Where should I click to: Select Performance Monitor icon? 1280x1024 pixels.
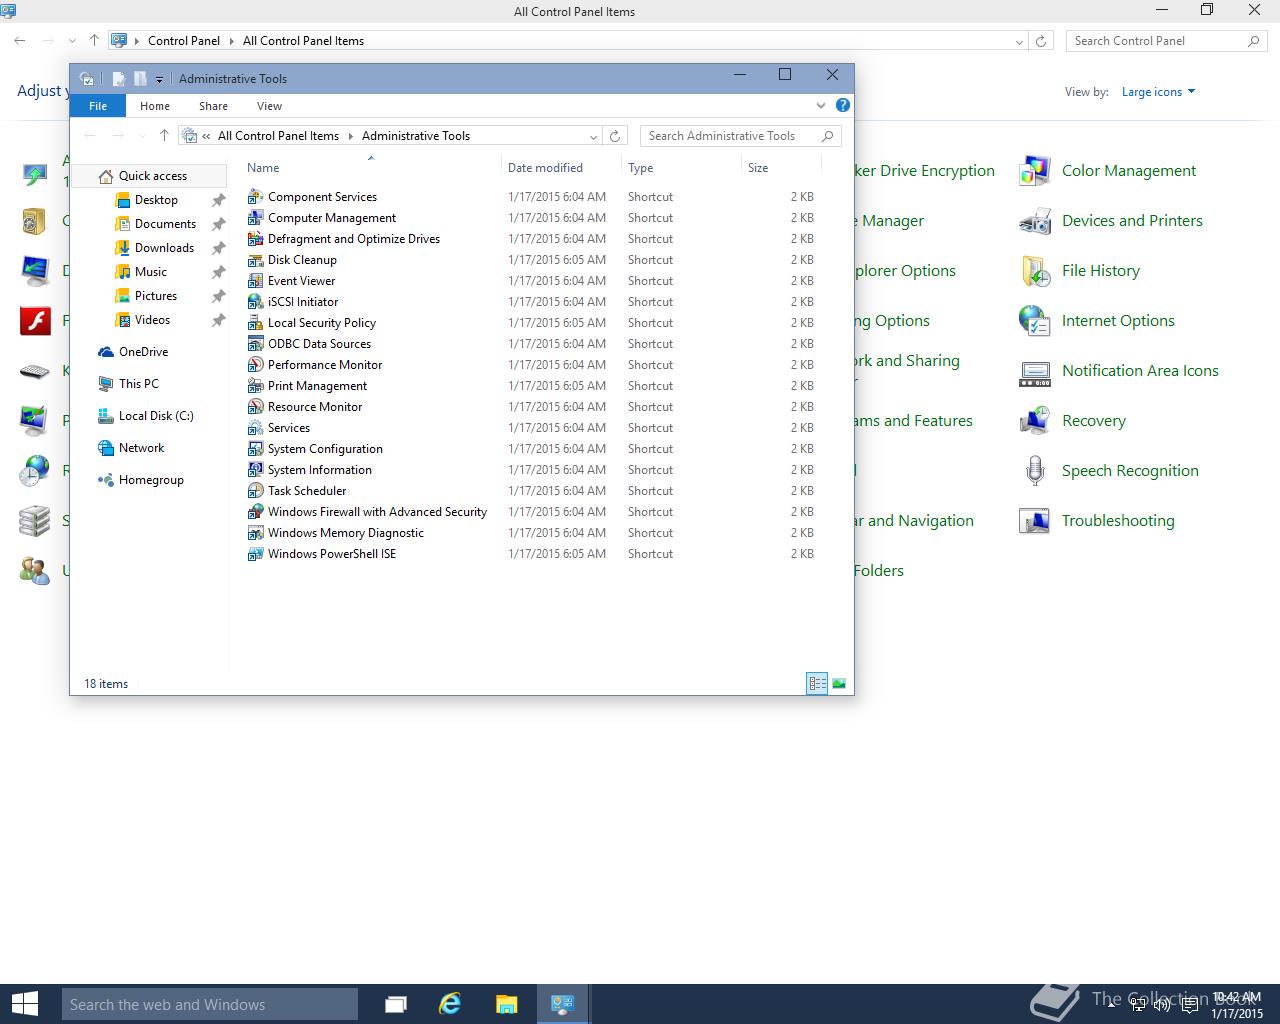click(x=255, y=365)
